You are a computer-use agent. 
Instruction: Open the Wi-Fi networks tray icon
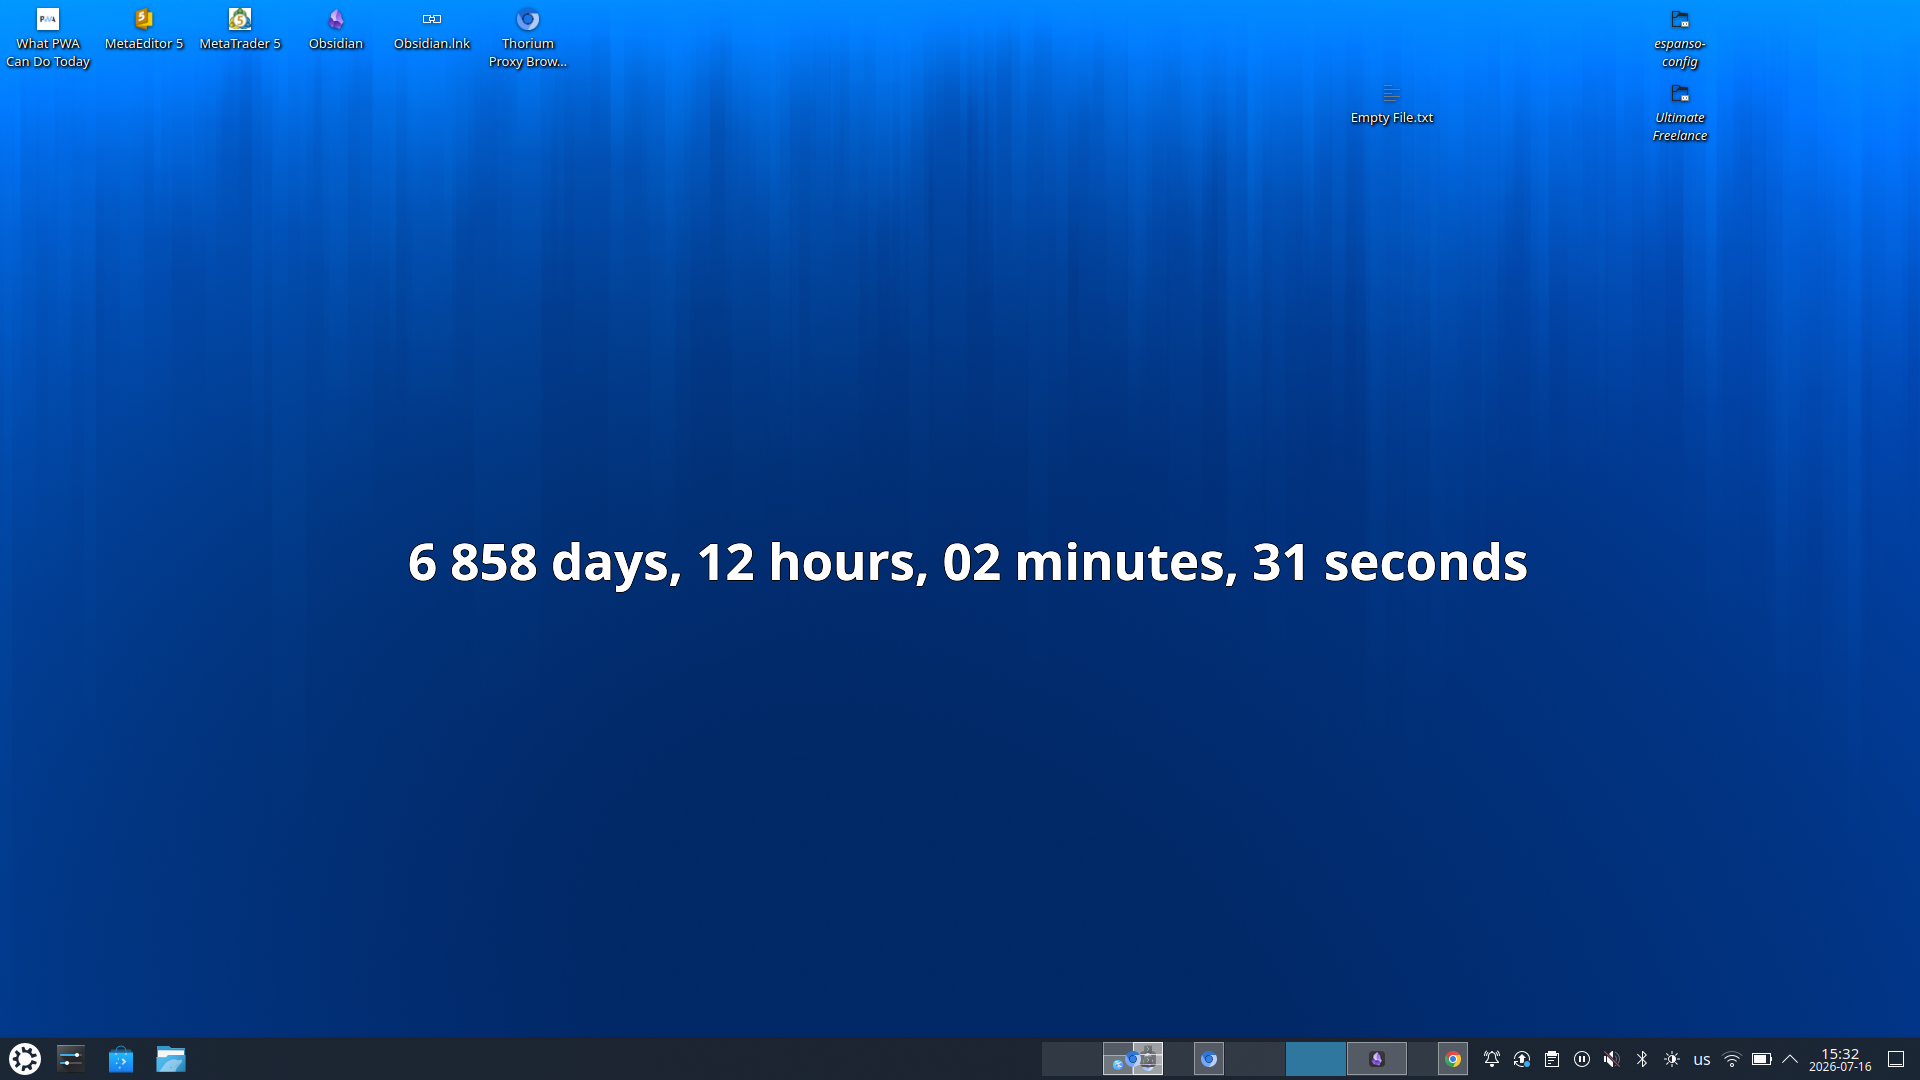[x=1732, y=1059]
